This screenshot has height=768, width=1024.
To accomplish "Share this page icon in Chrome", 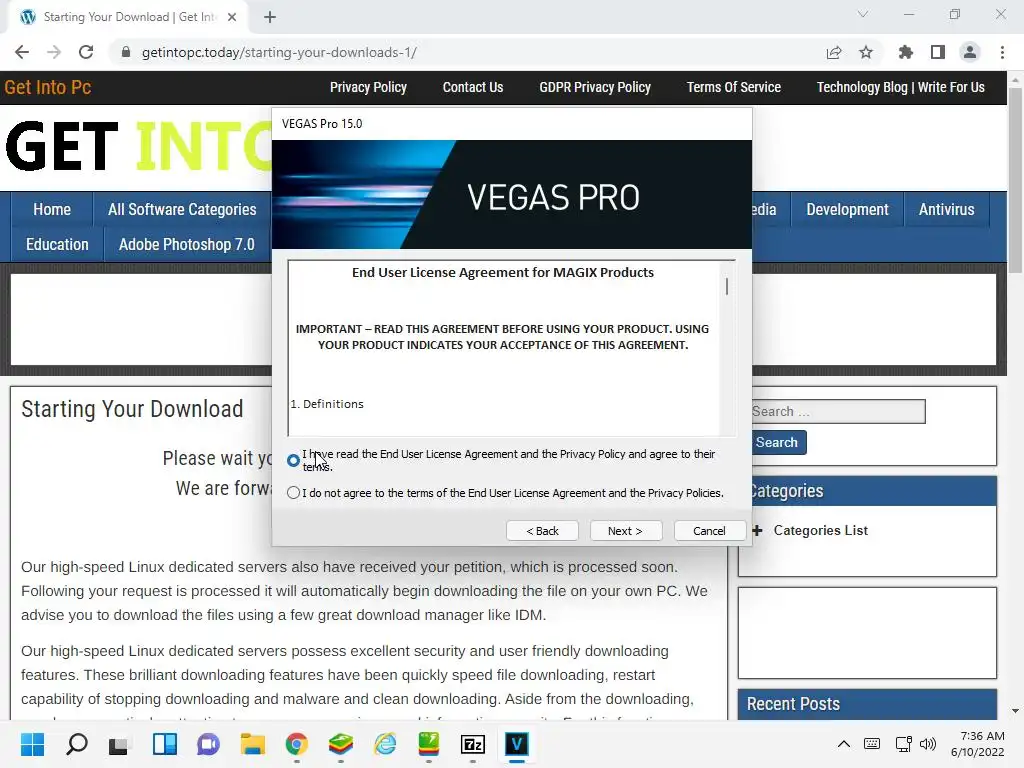I will 834,52.
